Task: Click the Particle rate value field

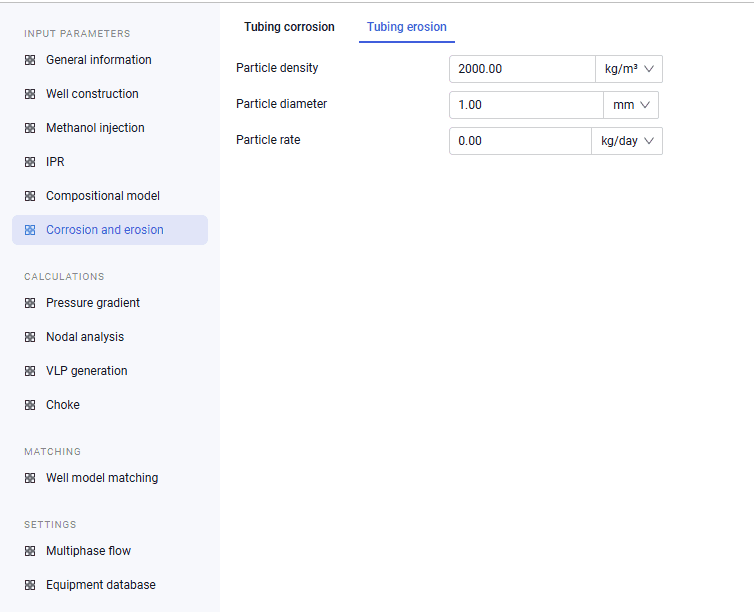Action: [520, 141]
